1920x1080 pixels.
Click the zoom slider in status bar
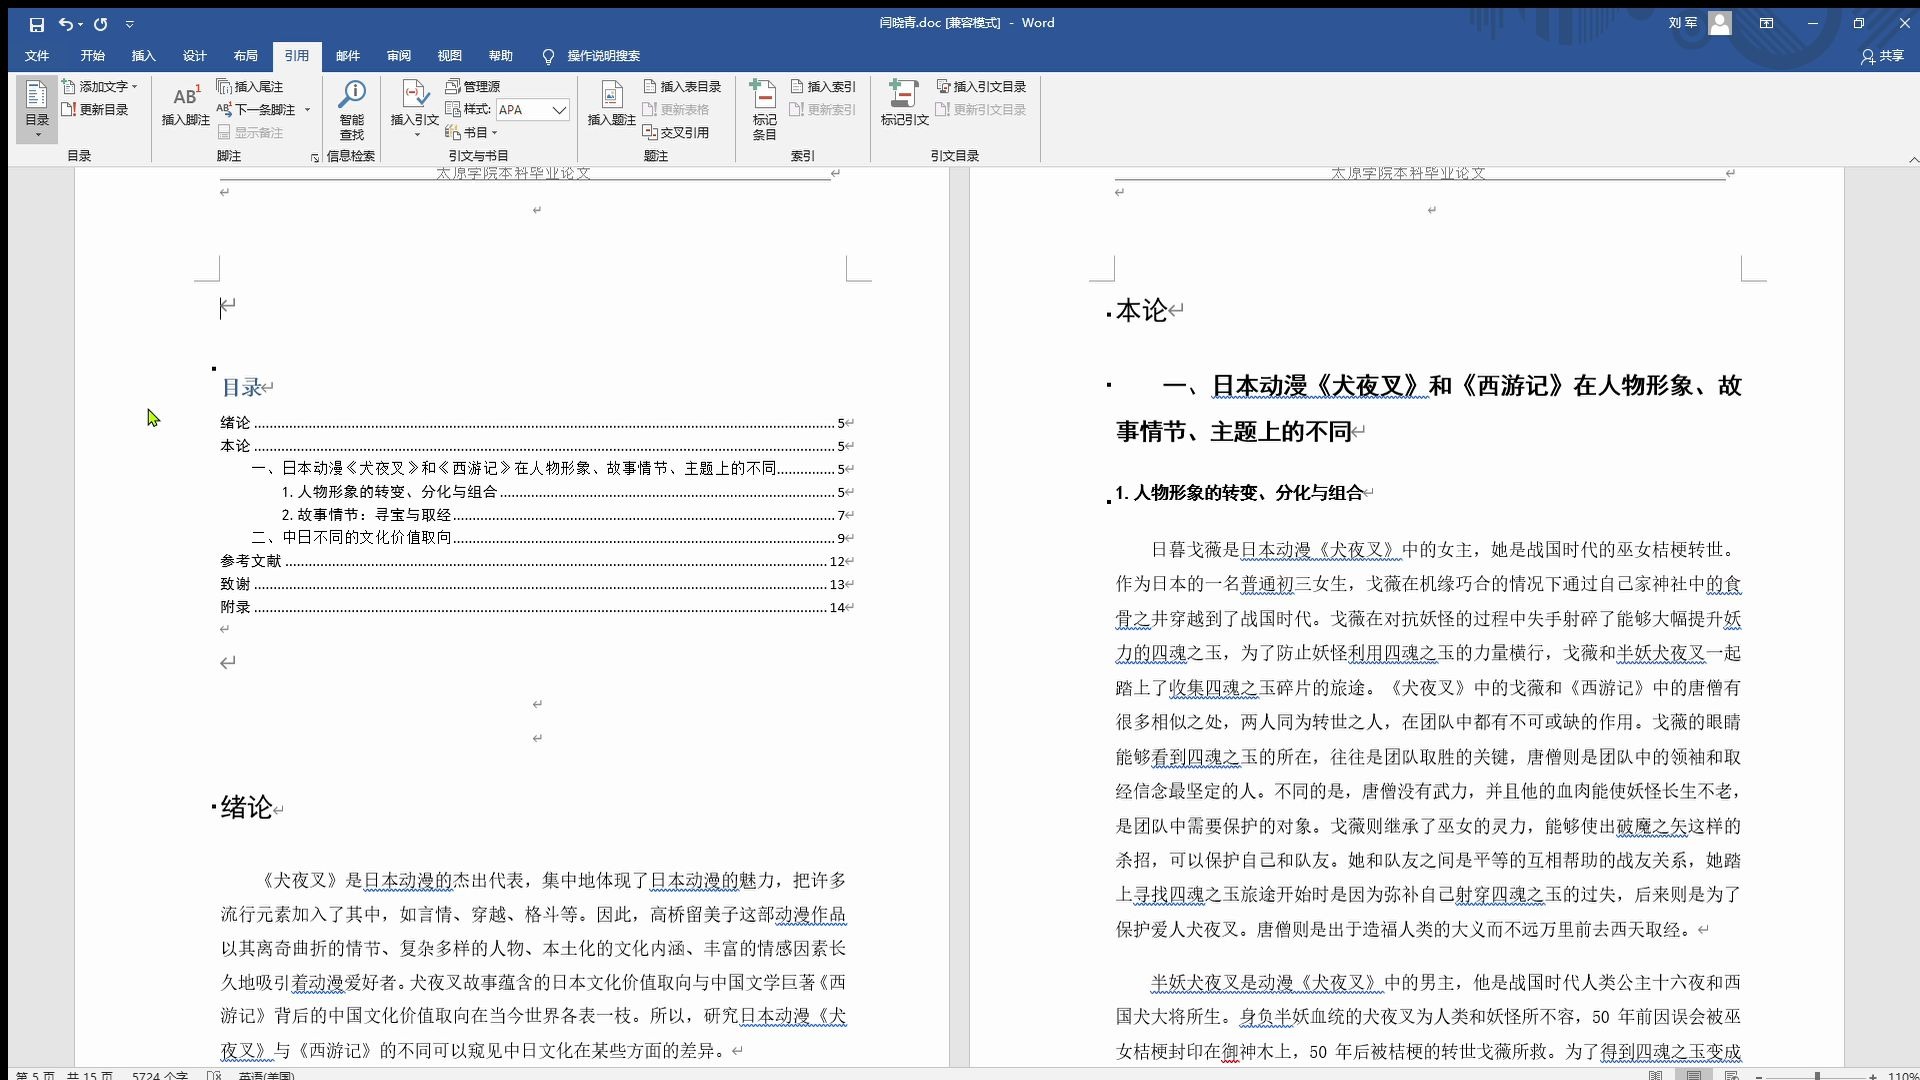pos(1816,1075)
